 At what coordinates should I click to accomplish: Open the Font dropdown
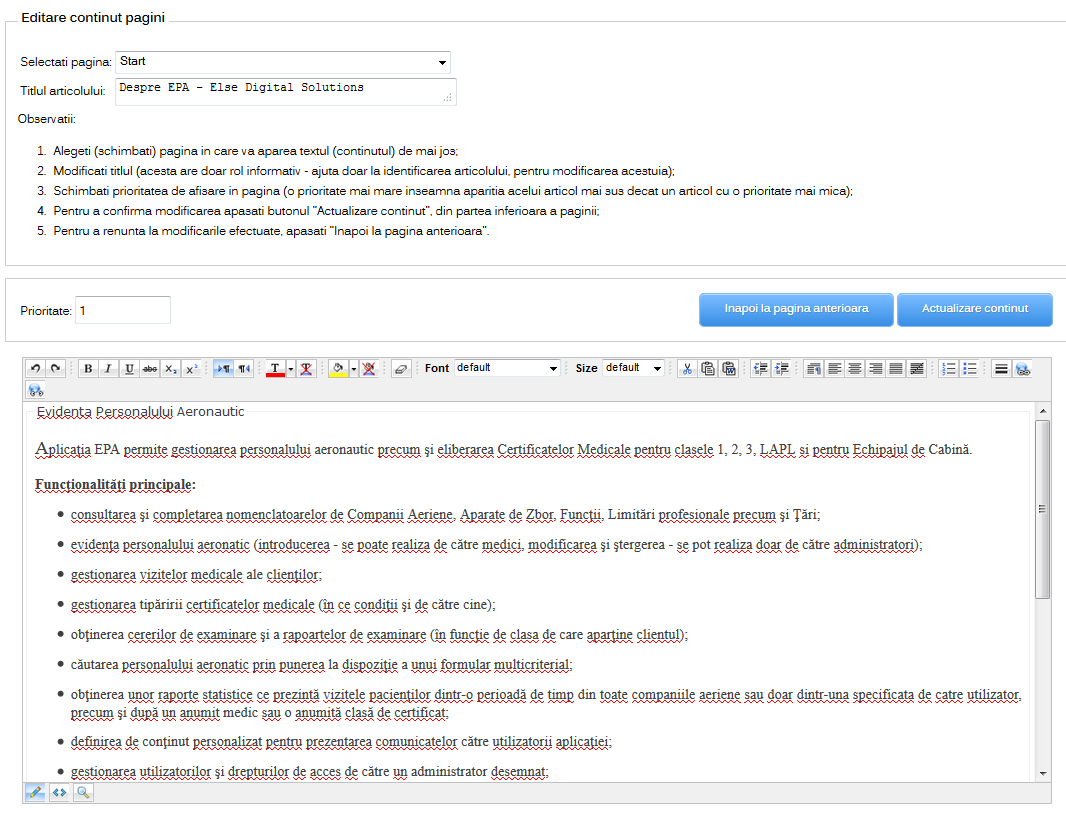(506, 368)
